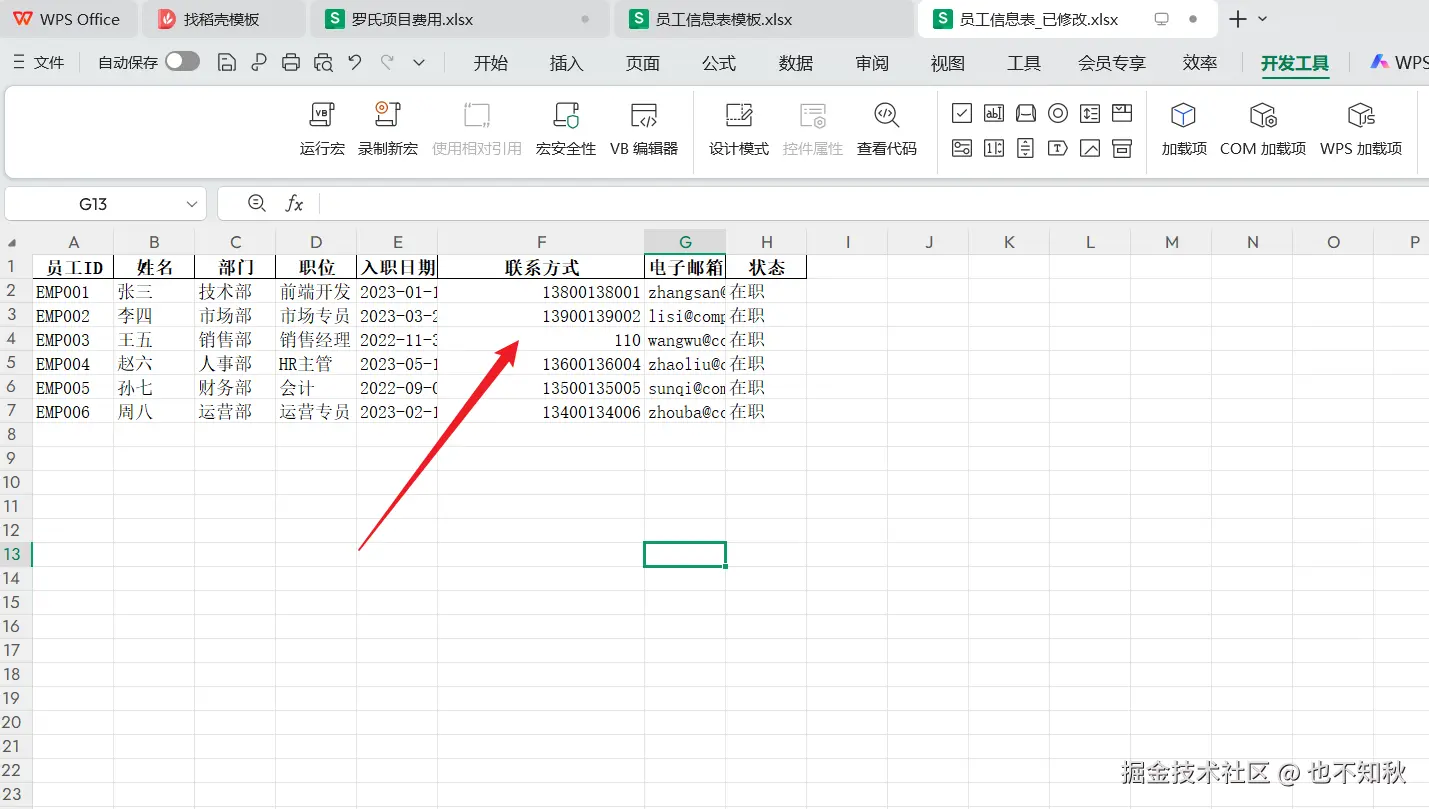1429x809 pixels.
Task: Click the zoom magnifier beside fx
Action: click(x=257, y=203)
